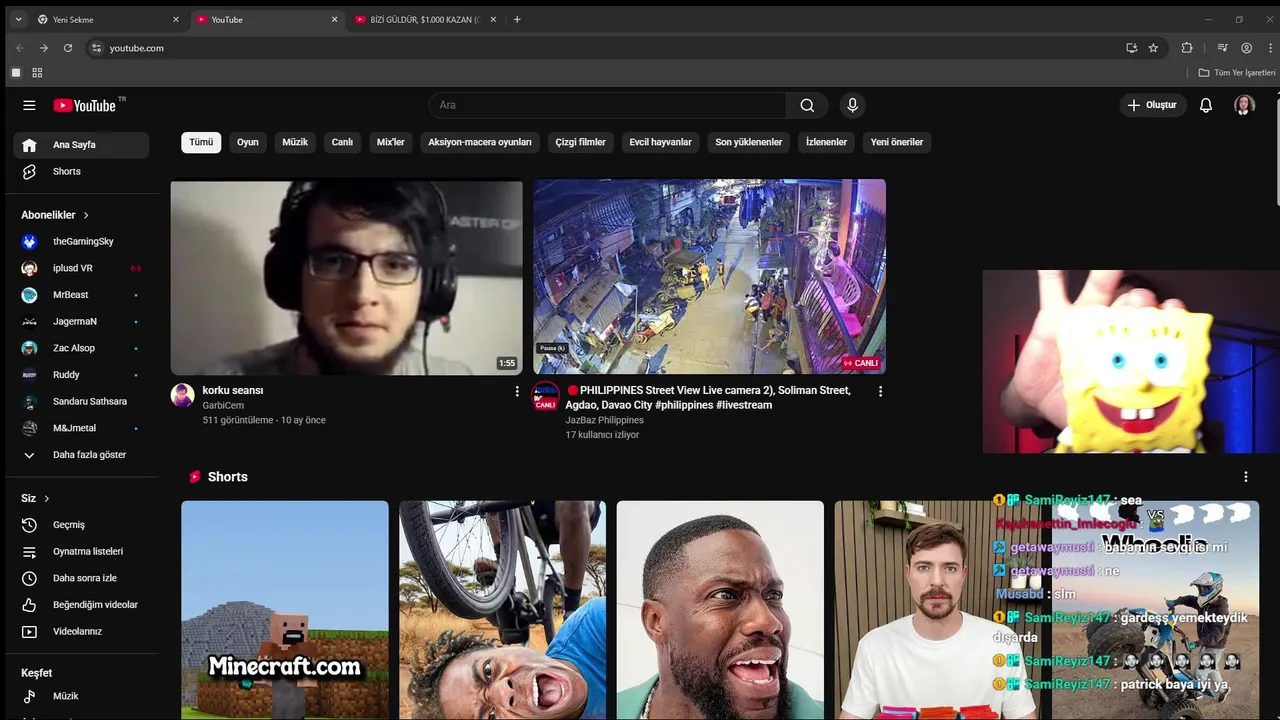Go to Ana Sayfa in sidebar
The height and width of the screenshot is (720, 1280).
[x=81, y=145]
